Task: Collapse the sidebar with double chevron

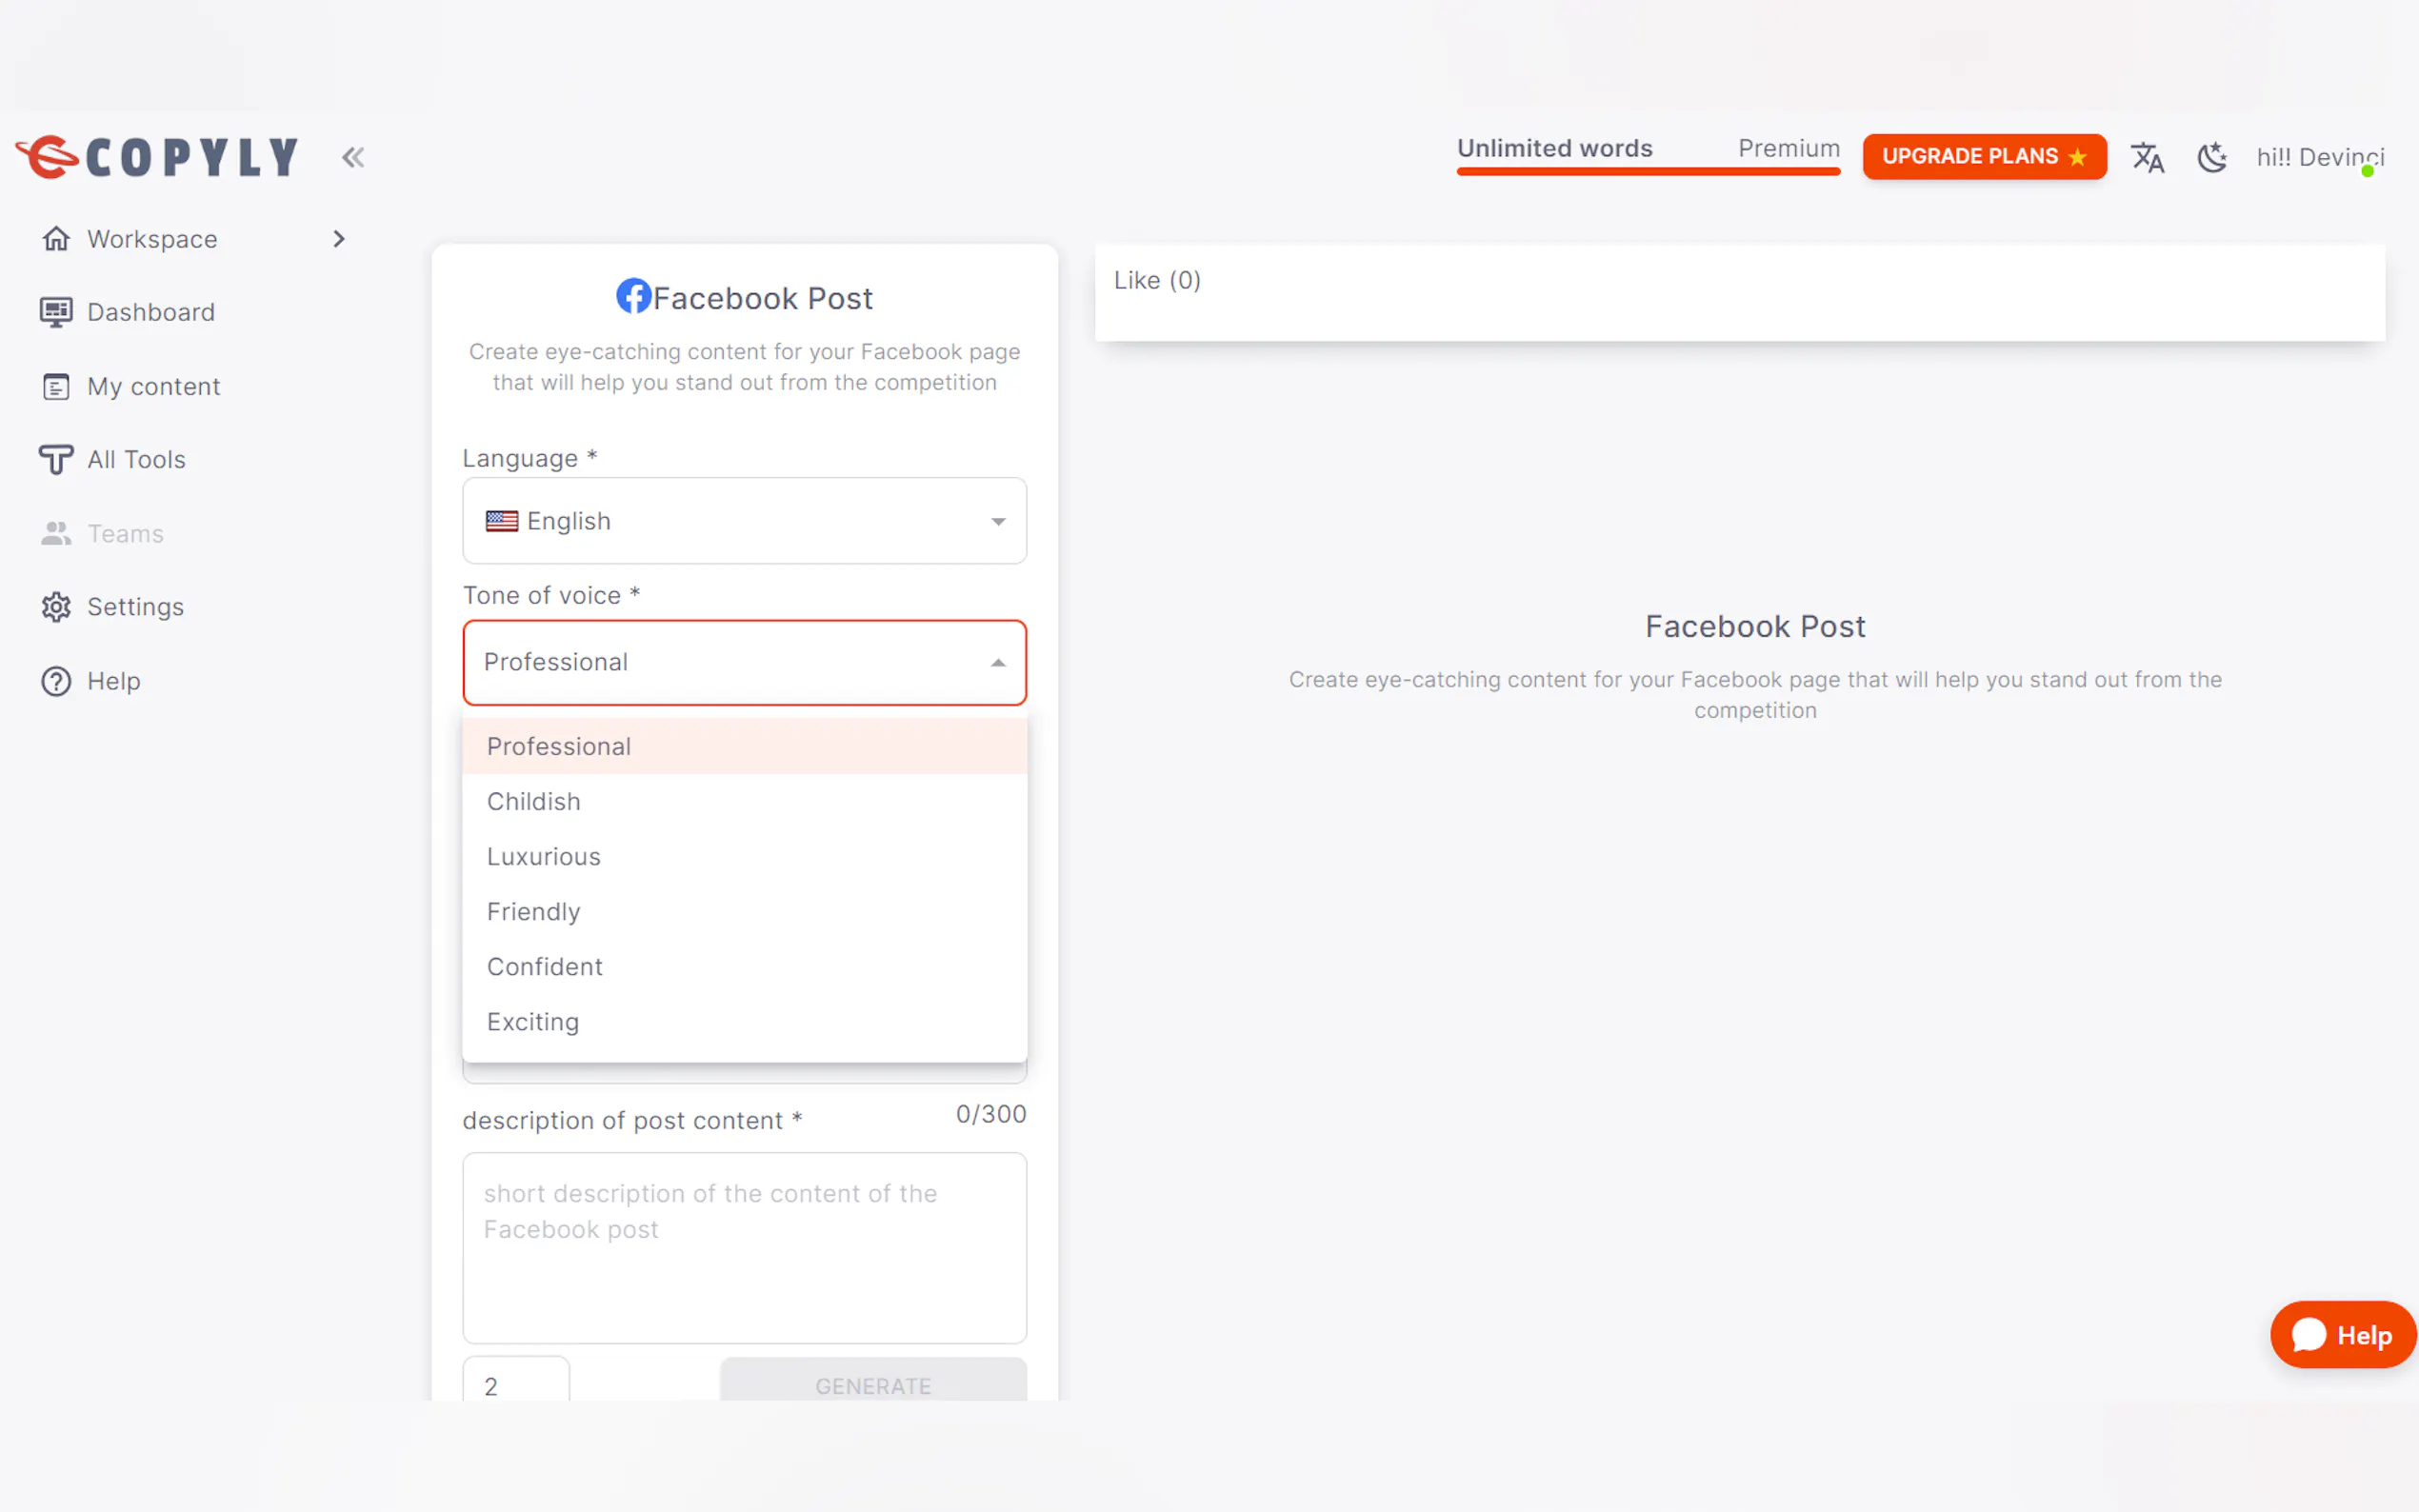Action: [x=353, y=157]
